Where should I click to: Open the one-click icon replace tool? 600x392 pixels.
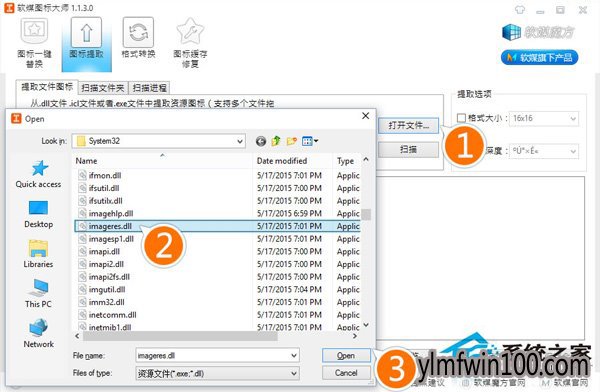click(34, 43)
